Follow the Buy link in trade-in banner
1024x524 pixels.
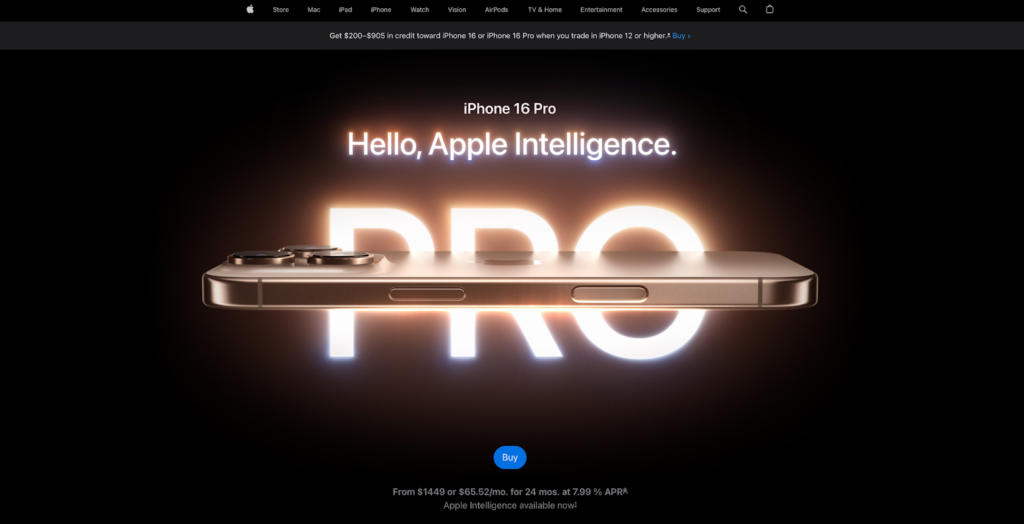pyautogui.click(x=681, y=36)
